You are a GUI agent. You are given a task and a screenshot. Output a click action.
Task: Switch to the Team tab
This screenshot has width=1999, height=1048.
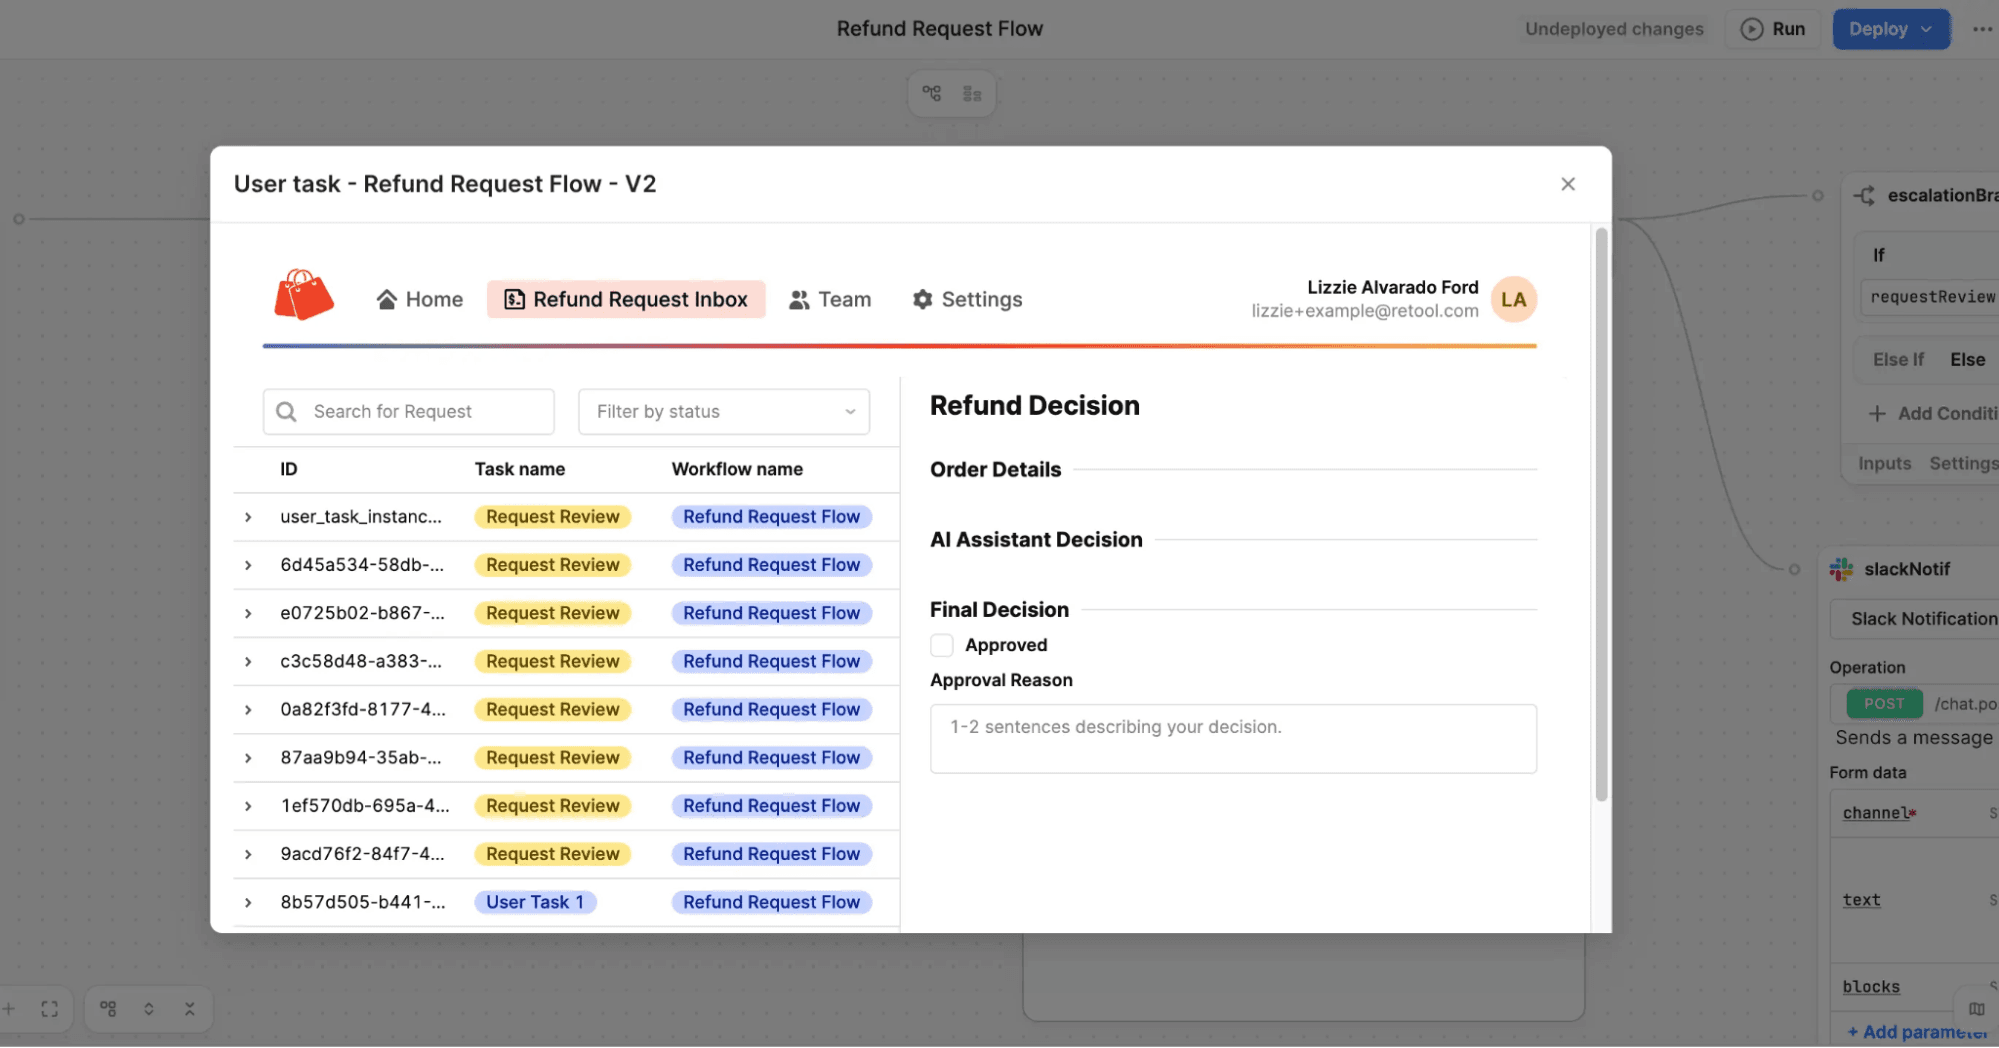coord(830,300)
